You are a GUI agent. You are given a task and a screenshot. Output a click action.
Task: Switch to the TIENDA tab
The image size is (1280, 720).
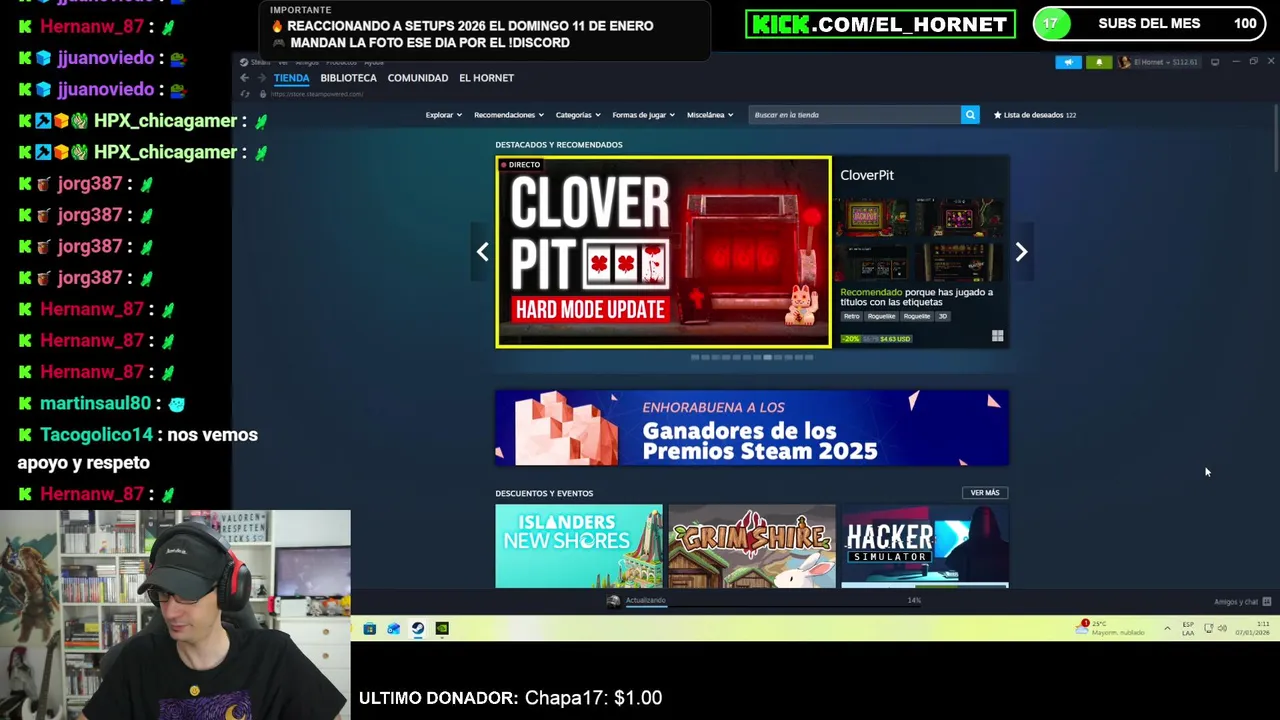tap(292, 78)
